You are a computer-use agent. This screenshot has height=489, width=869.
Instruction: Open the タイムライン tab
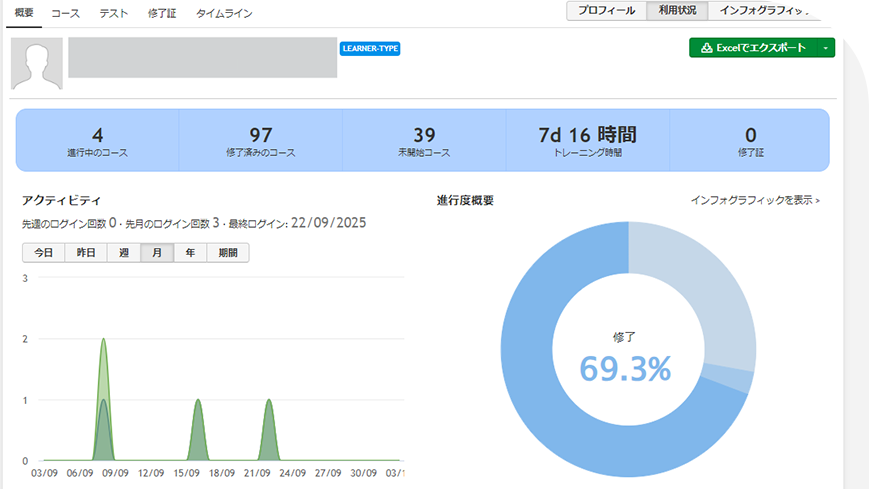pos(224,13)
